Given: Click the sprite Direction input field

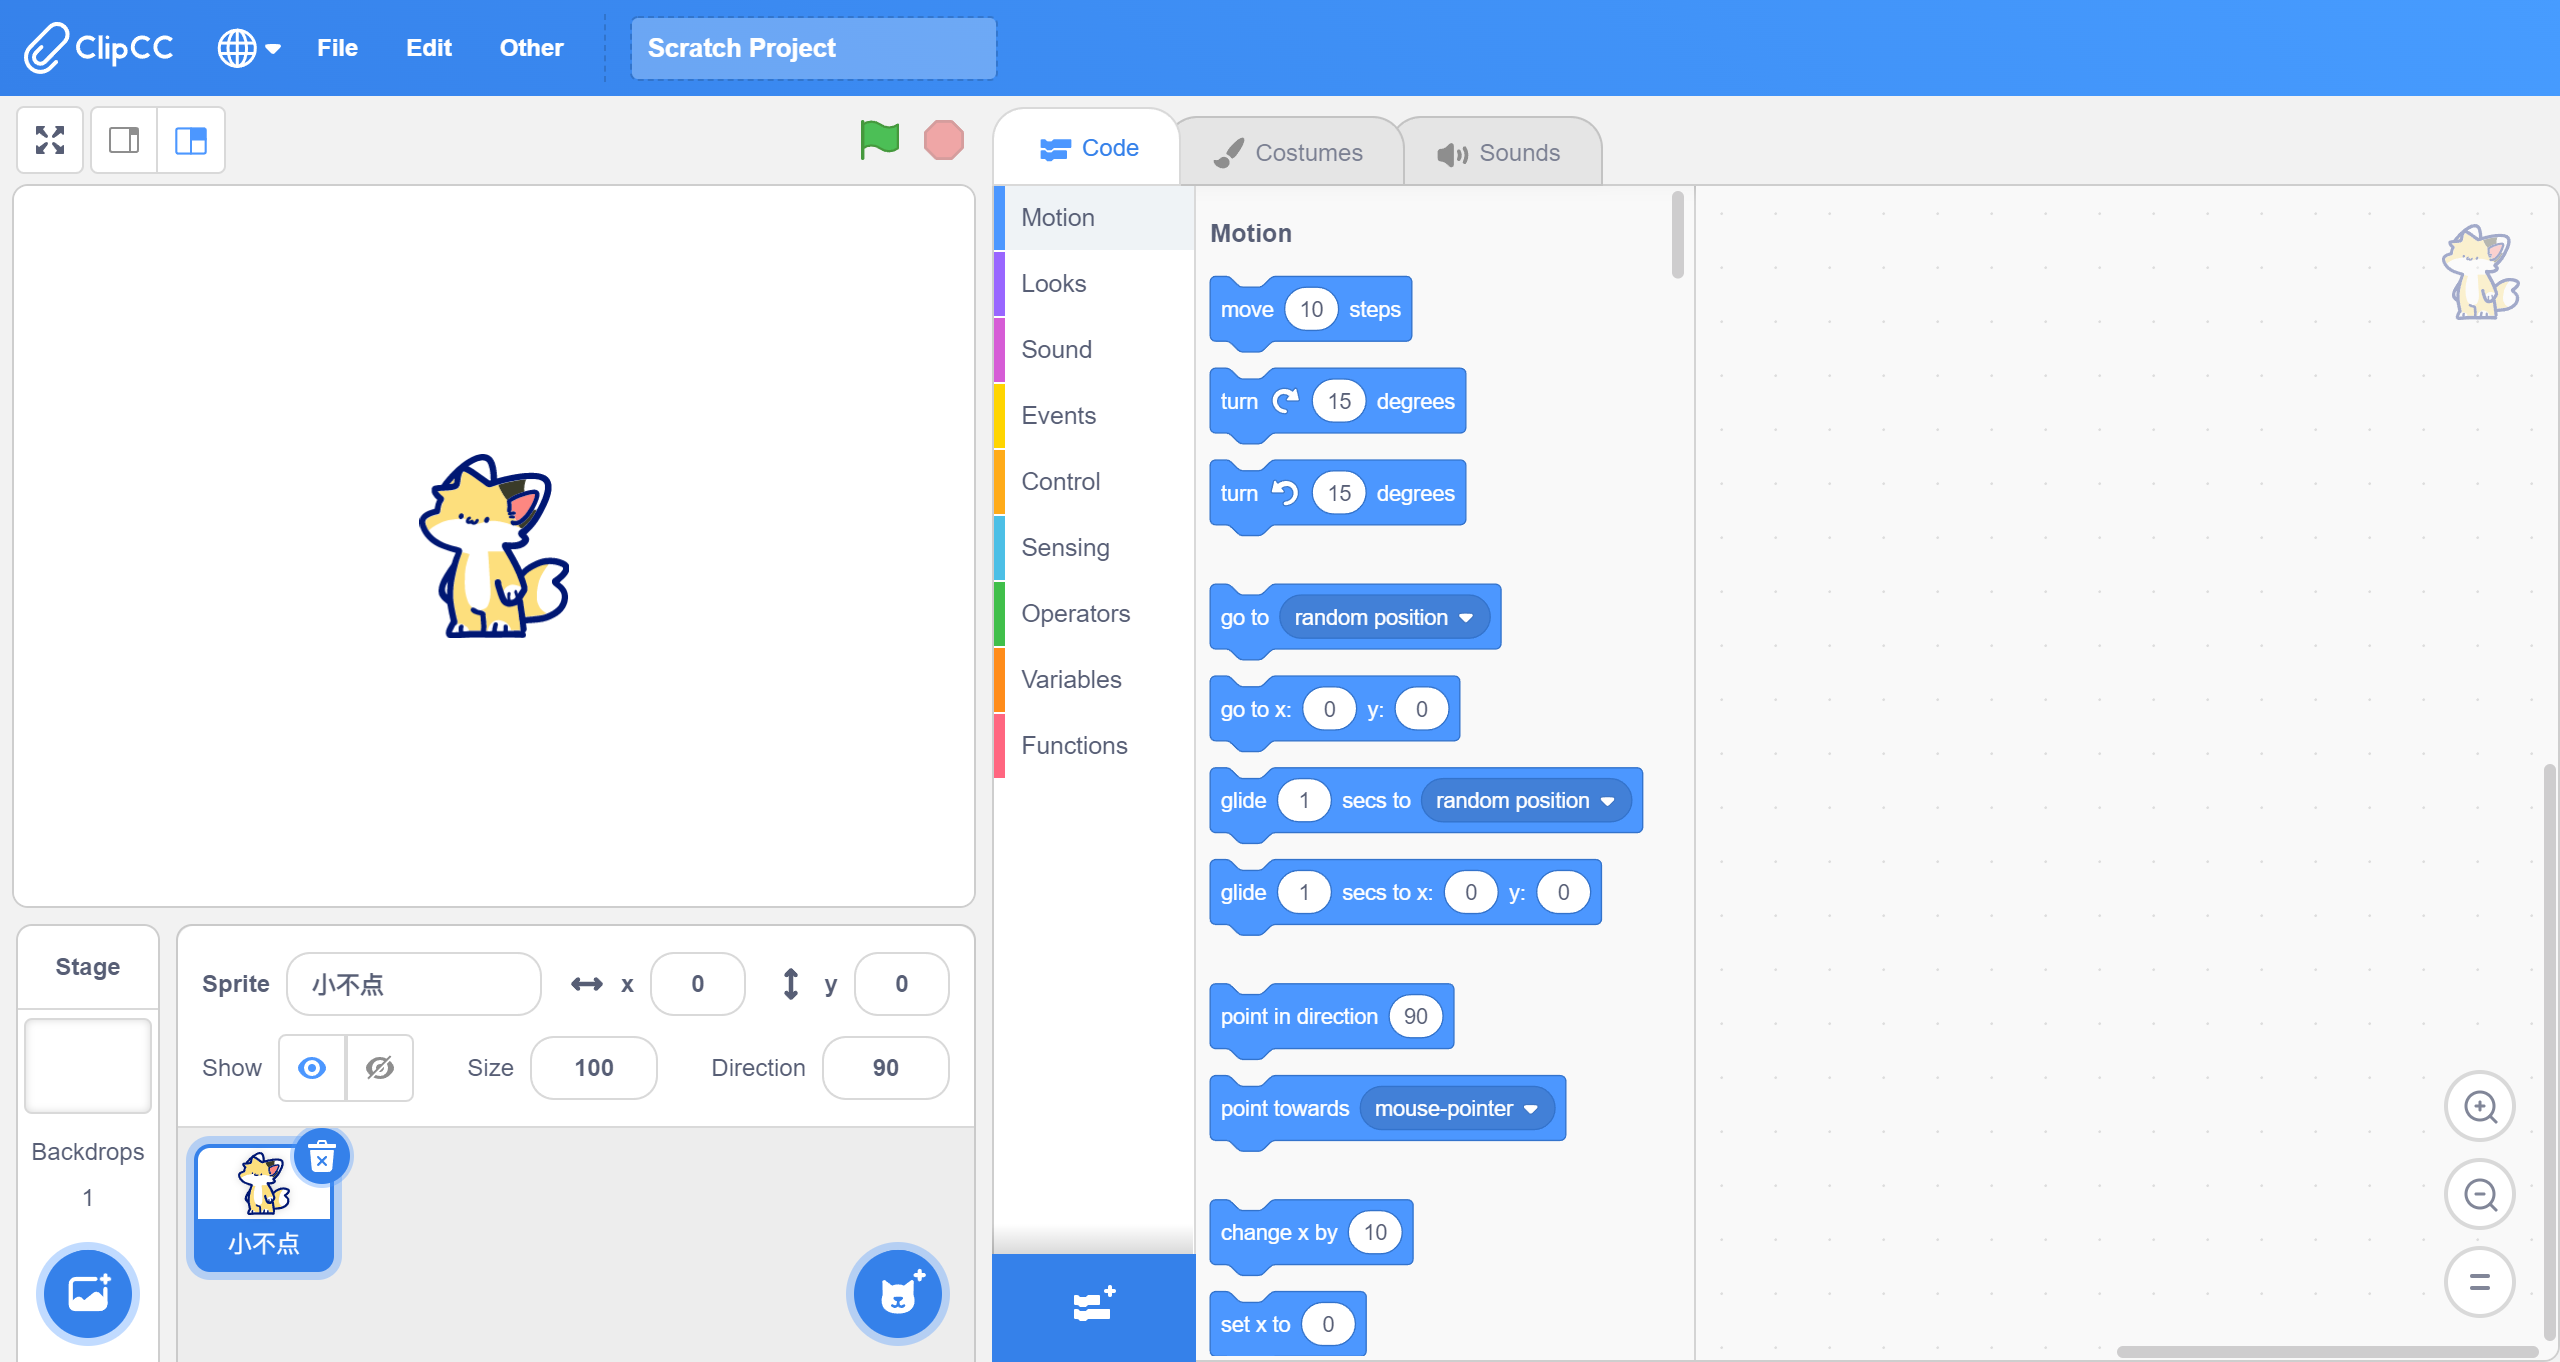Looking at the screenshot, I should (885, 1068).
